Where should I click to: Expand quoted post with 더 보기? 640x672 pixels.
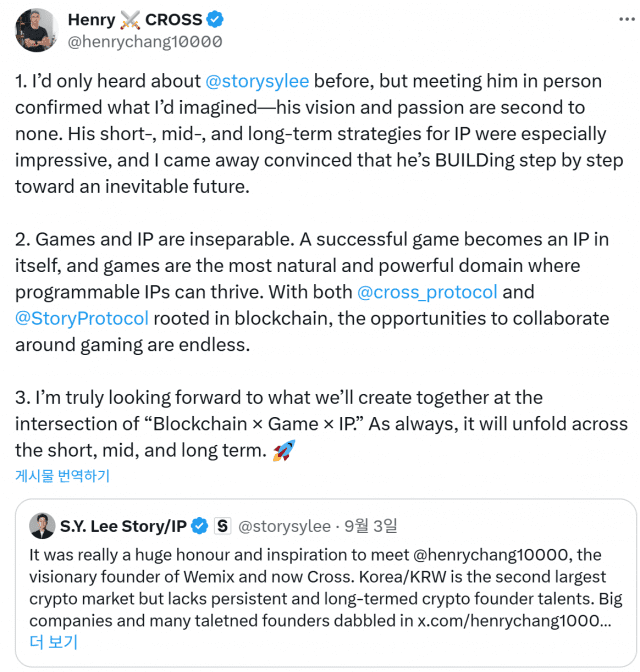tap(53, 642)
